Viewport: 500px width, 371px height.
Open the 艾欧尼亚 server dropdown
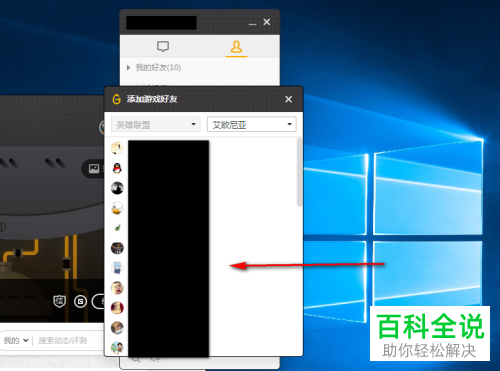pos(252,124)
